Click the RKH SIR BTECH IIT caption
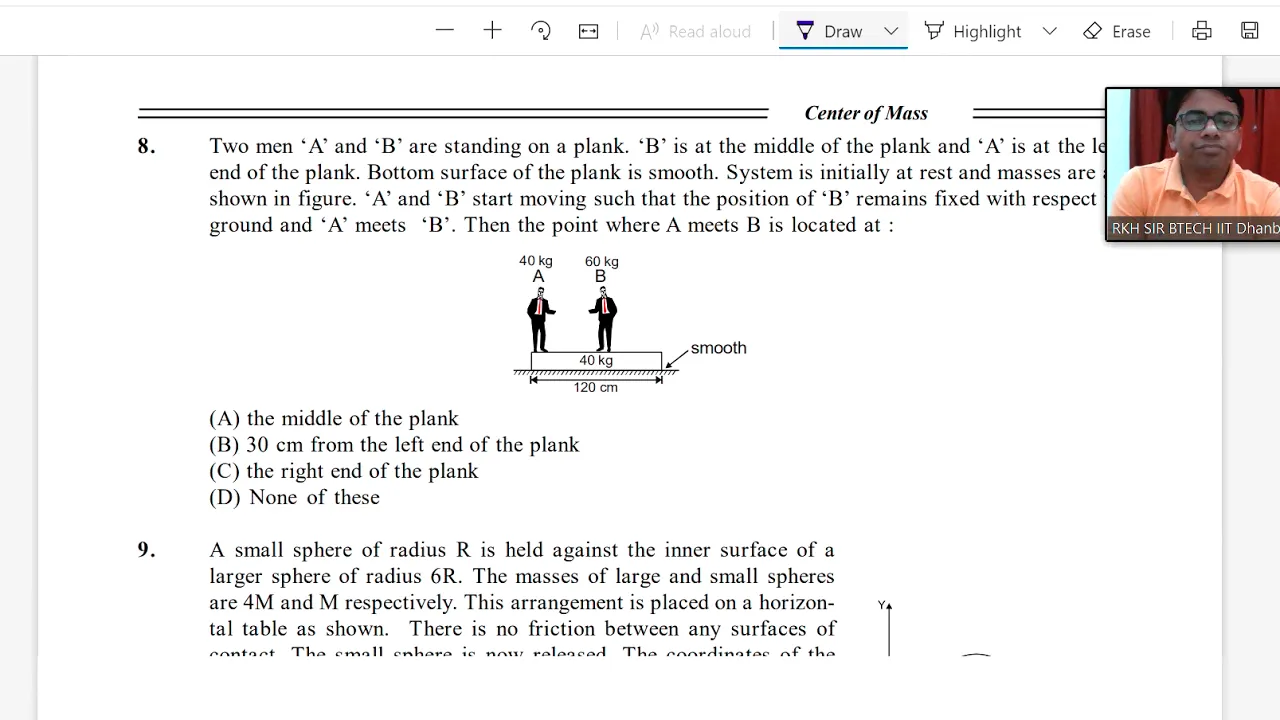 pos(1195,228)
